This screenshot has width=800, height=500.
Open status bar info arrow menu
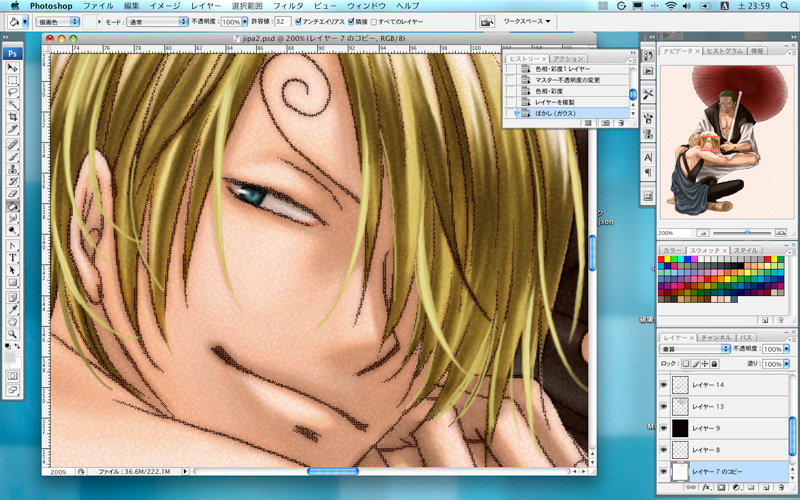(x=185, y=472)
